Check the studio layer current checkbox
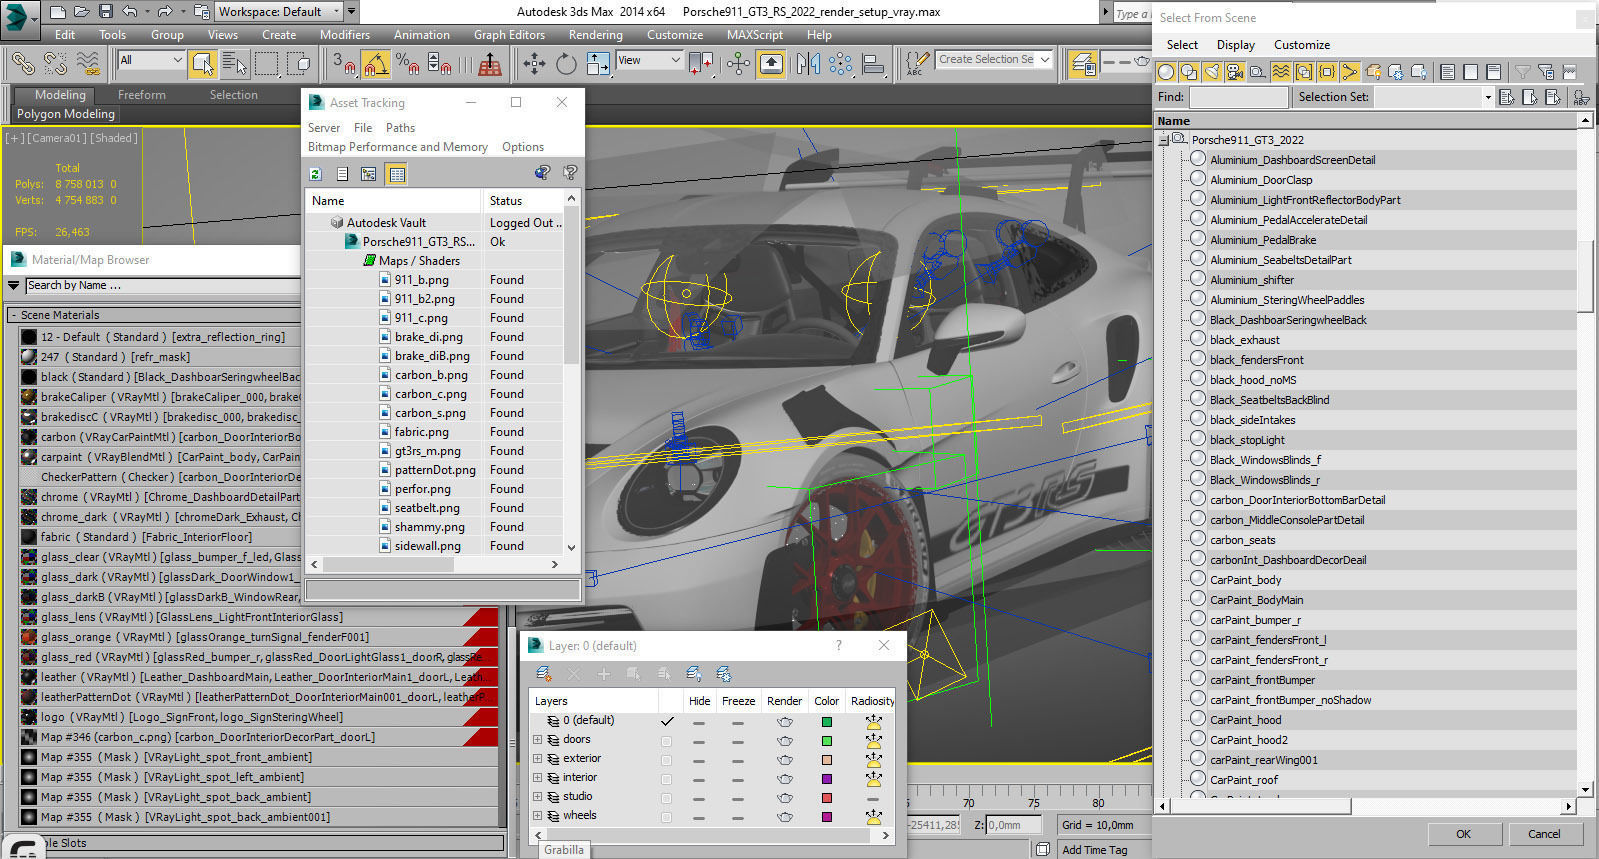Image resolution: width=1599 pixels, height=859 pixels. point(666,798)
